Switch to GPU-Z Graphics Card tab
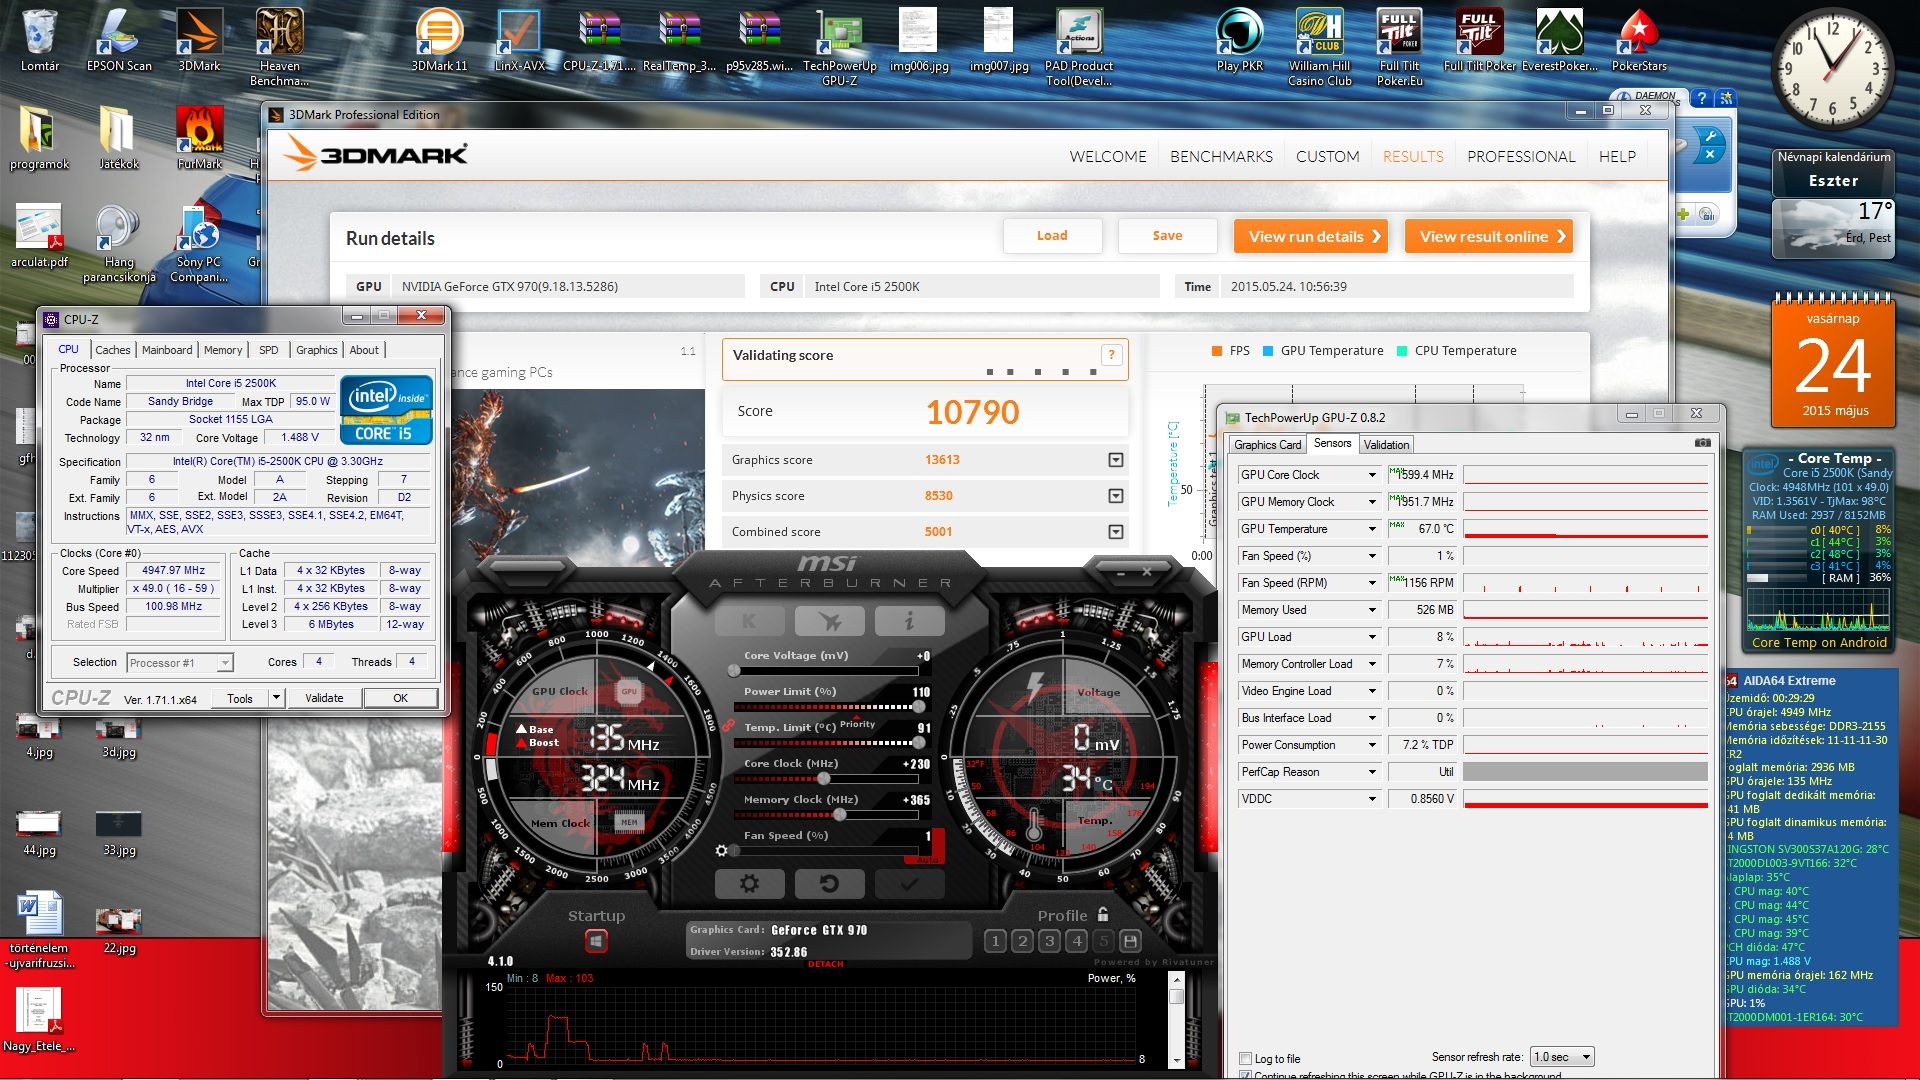Viewport: 1920px width, 1080px height. point(1267,445)
